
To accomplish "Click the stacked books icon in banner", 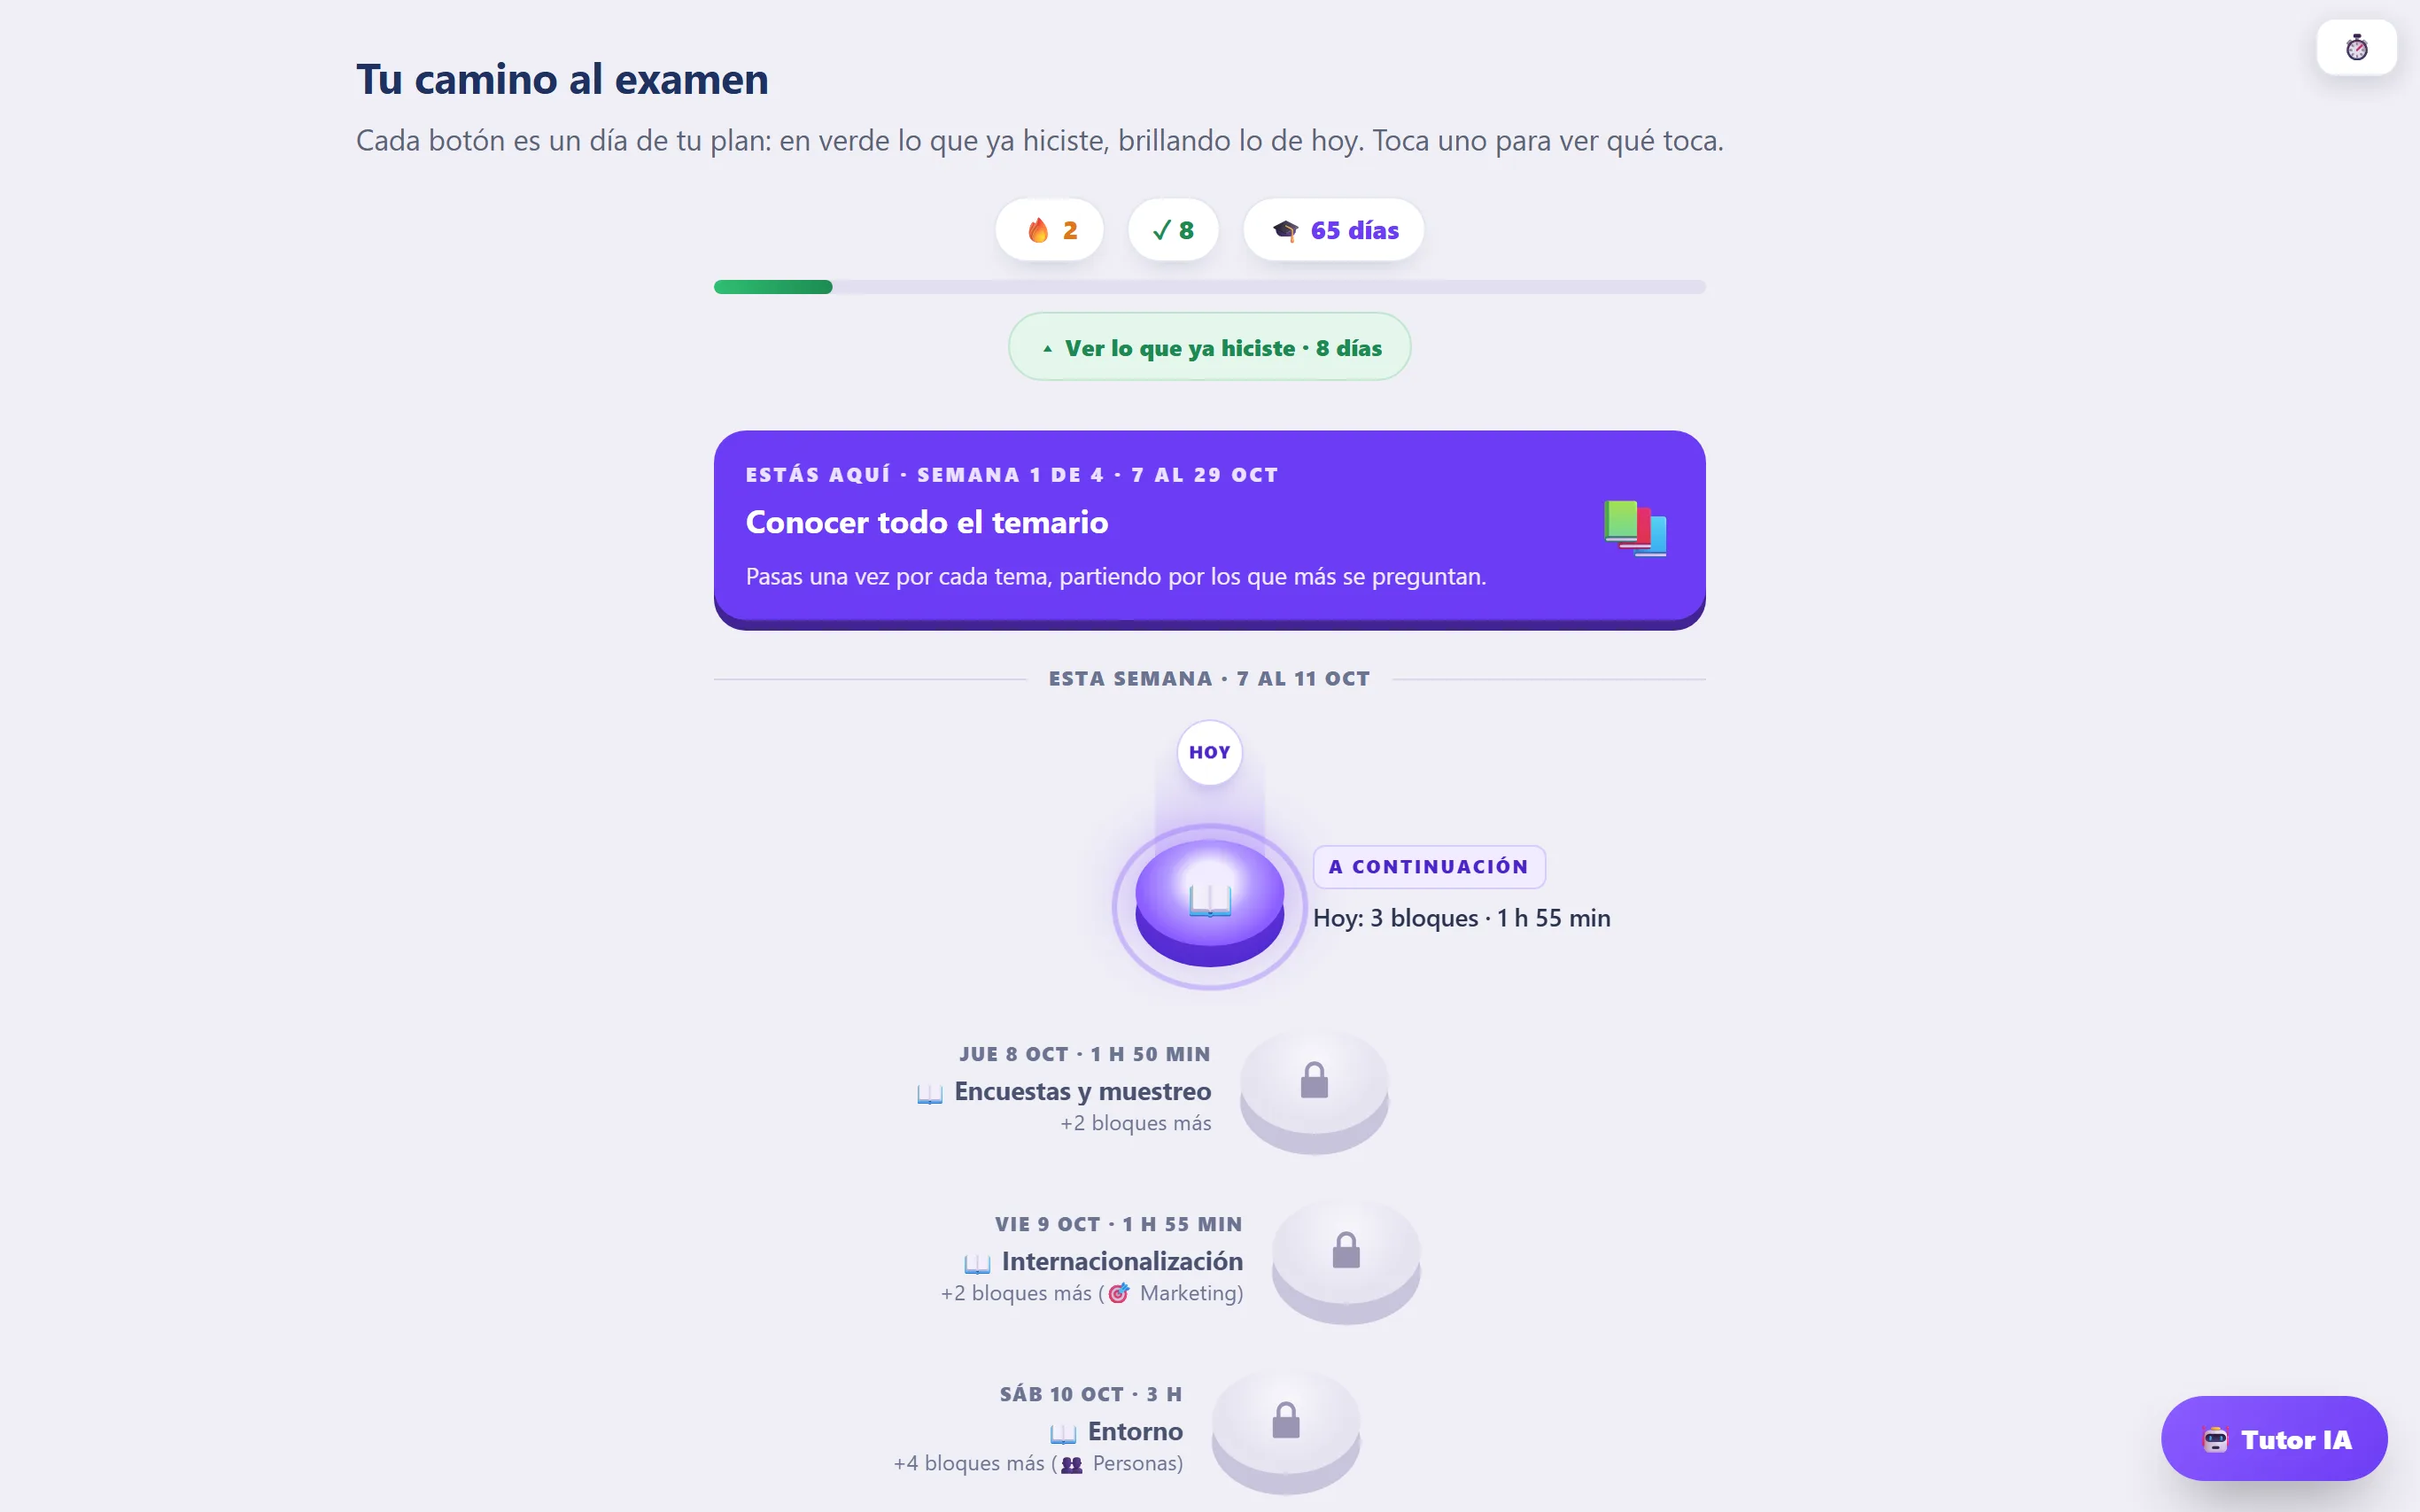I will (x=1635, y=527).
